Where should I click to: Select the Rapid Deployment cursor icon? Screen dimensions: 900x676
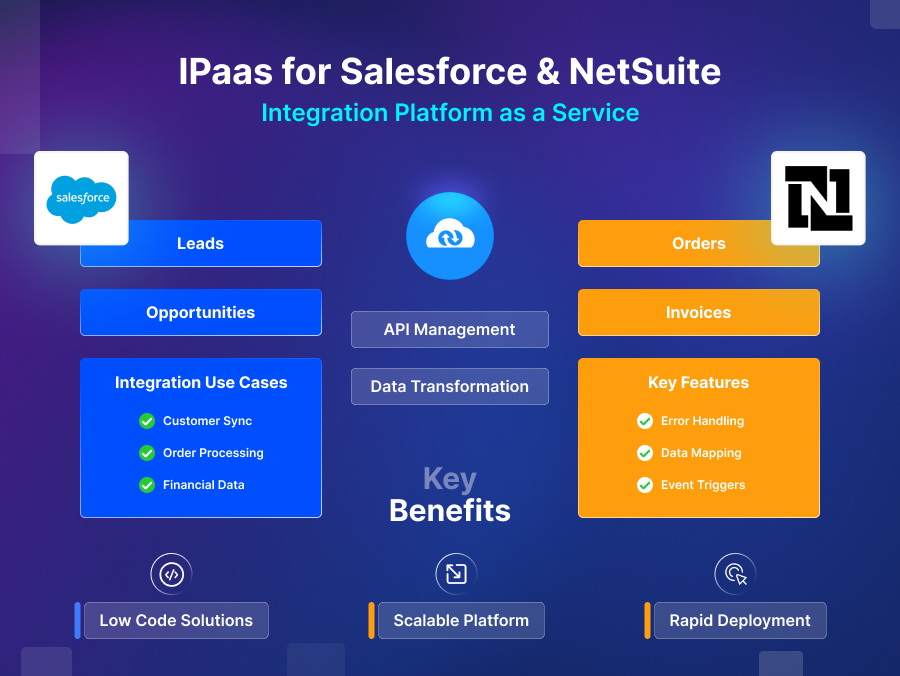[735, 573]
